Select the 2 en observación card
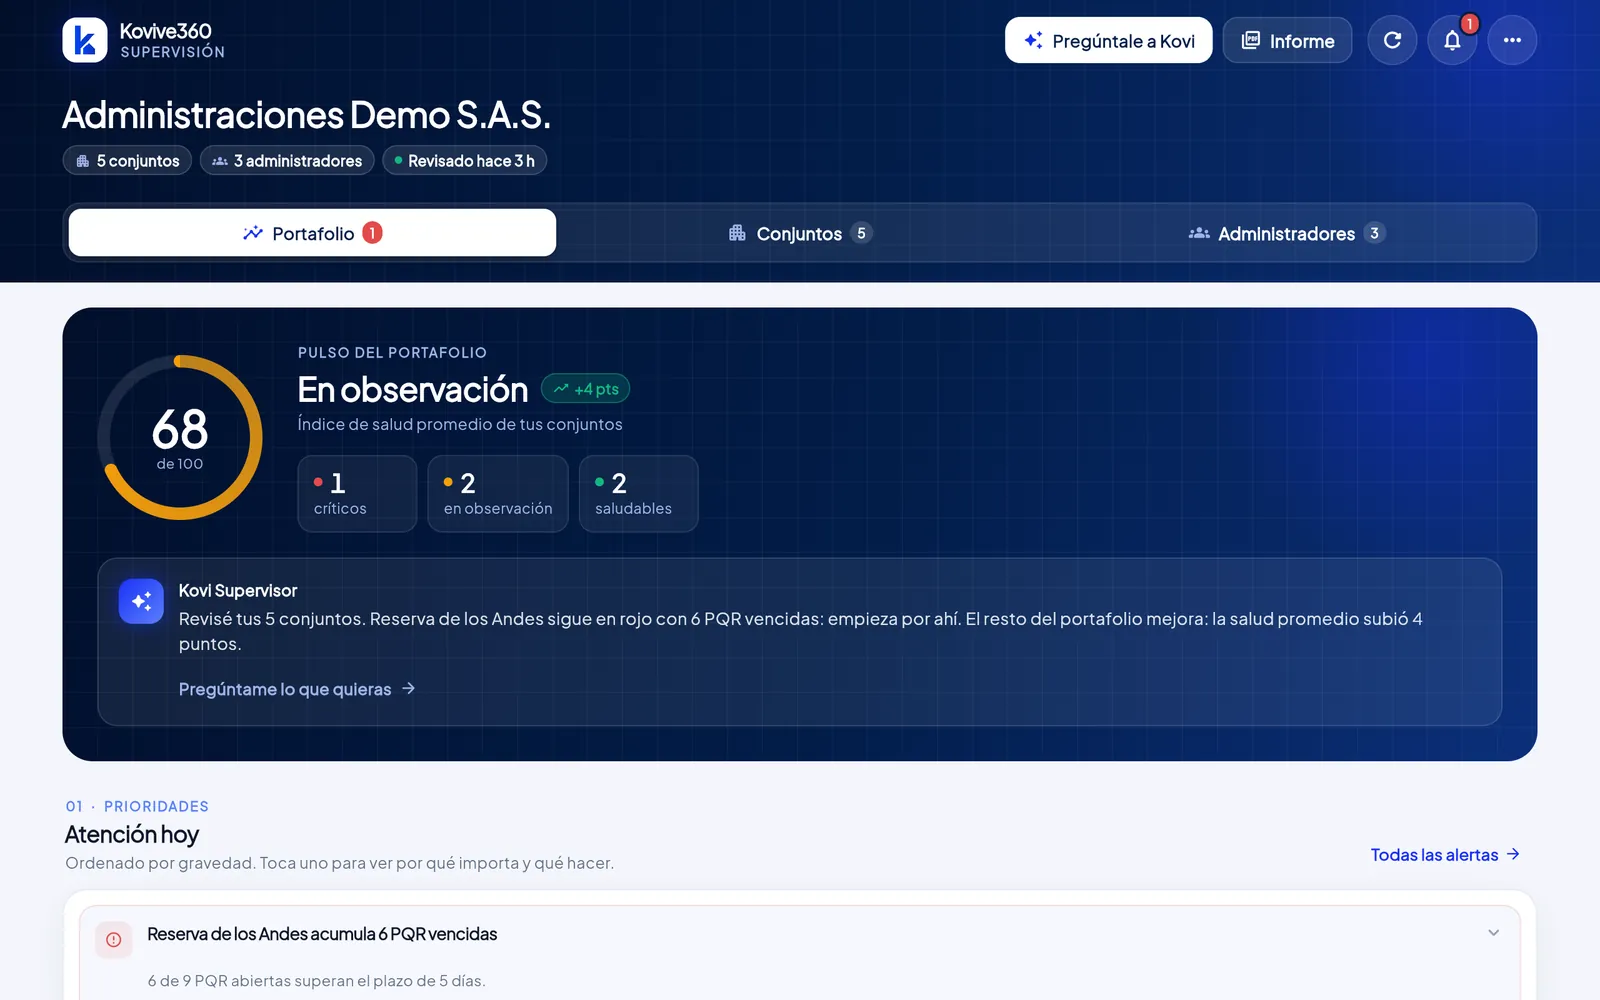Screen dimensions: 1600x1000 click(498, 494)
